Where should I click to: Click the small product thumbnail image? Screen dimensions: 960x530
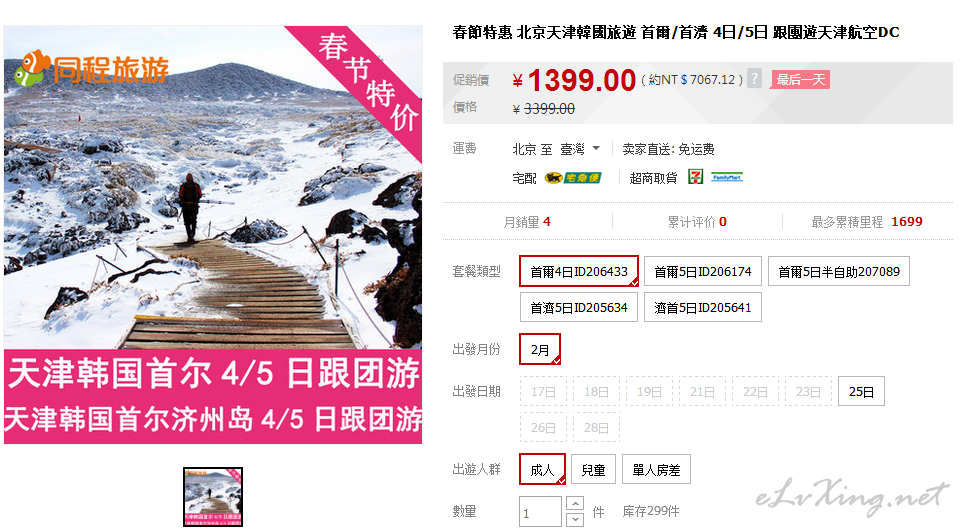(213, 496)
